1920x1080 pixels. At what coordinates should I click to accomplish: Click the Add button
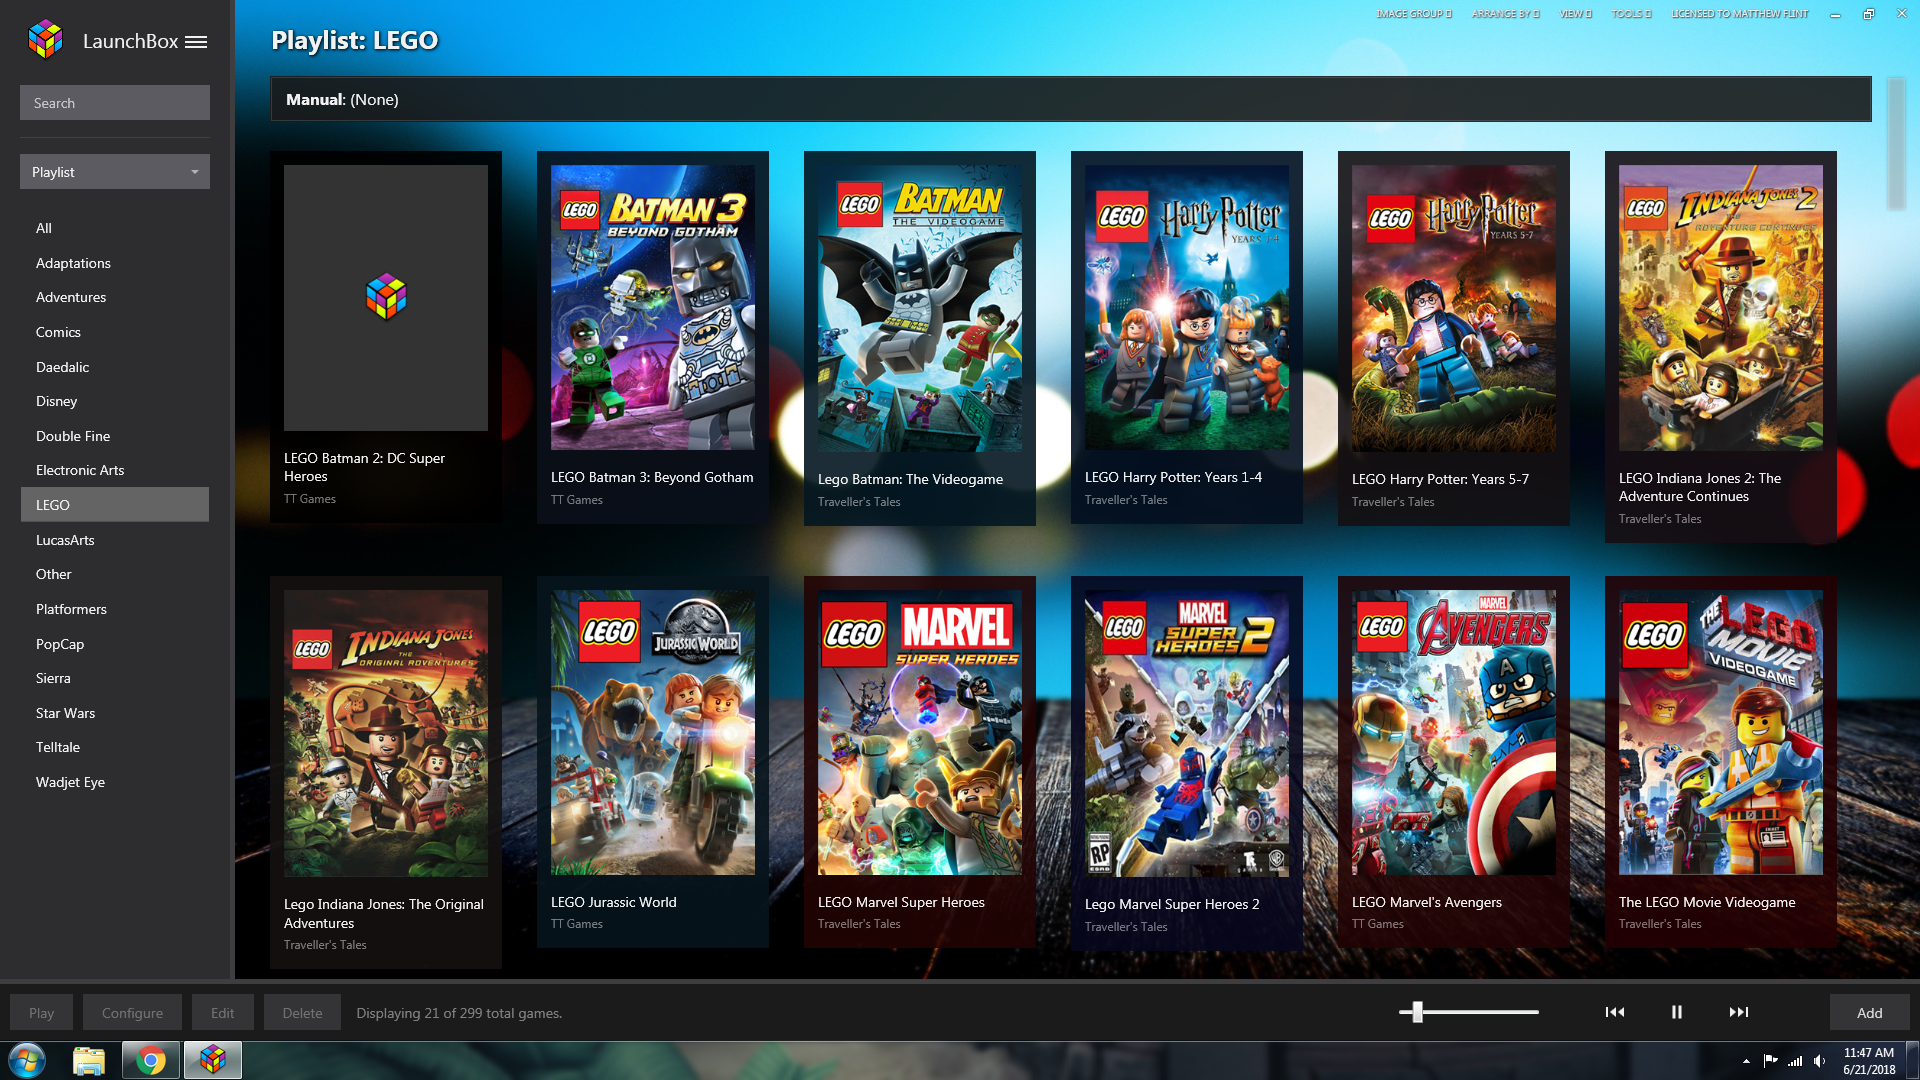[x=1869, y=1013]
